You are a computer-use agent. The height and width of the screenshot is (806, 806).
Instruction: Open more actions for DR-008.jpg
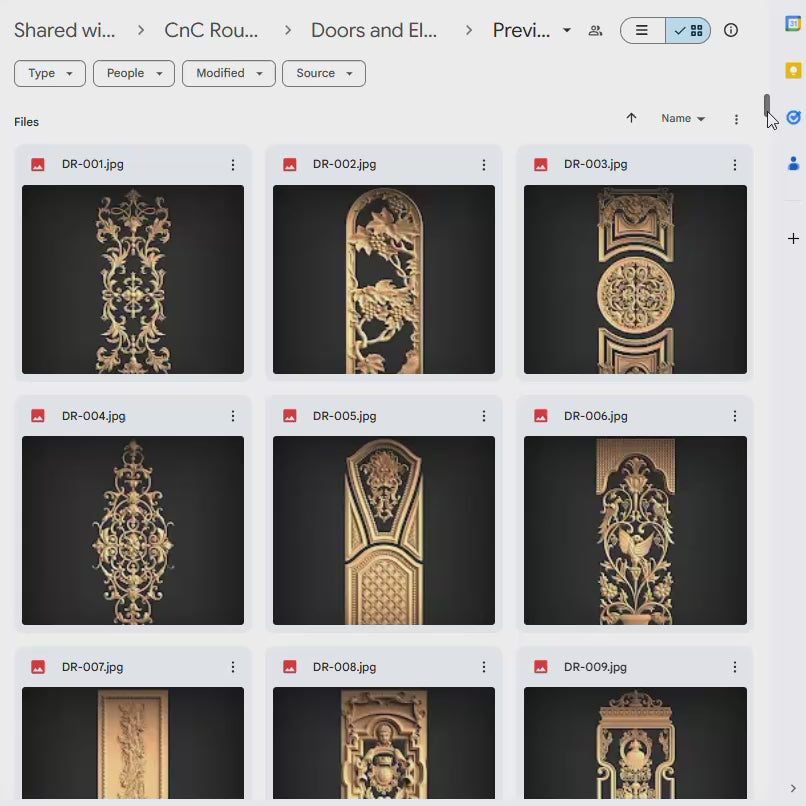(484, 667)
